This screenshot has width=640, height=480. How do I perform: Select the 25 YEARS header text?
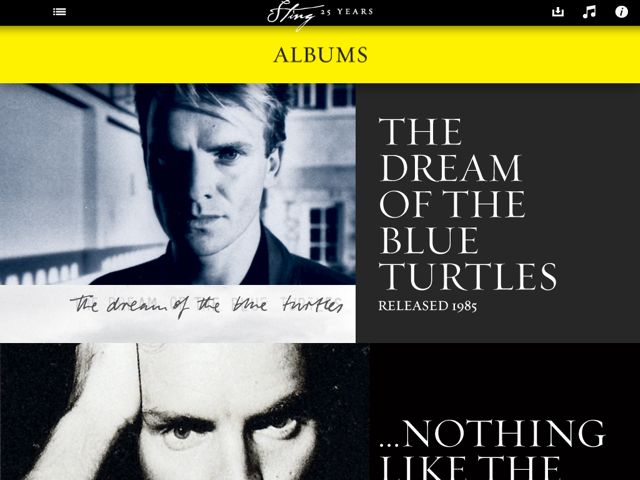click(x=347, y=12)
